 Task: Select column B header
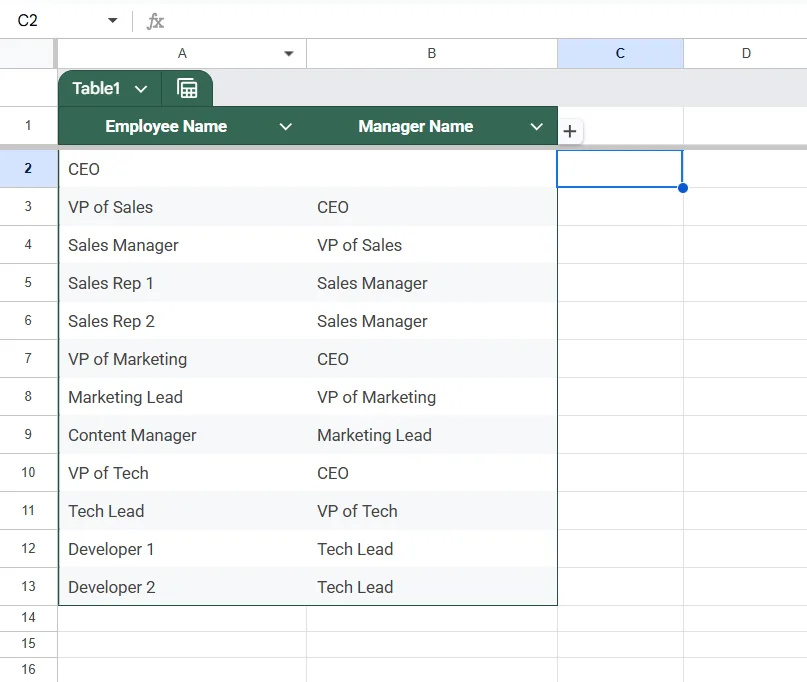coord(432,54)
